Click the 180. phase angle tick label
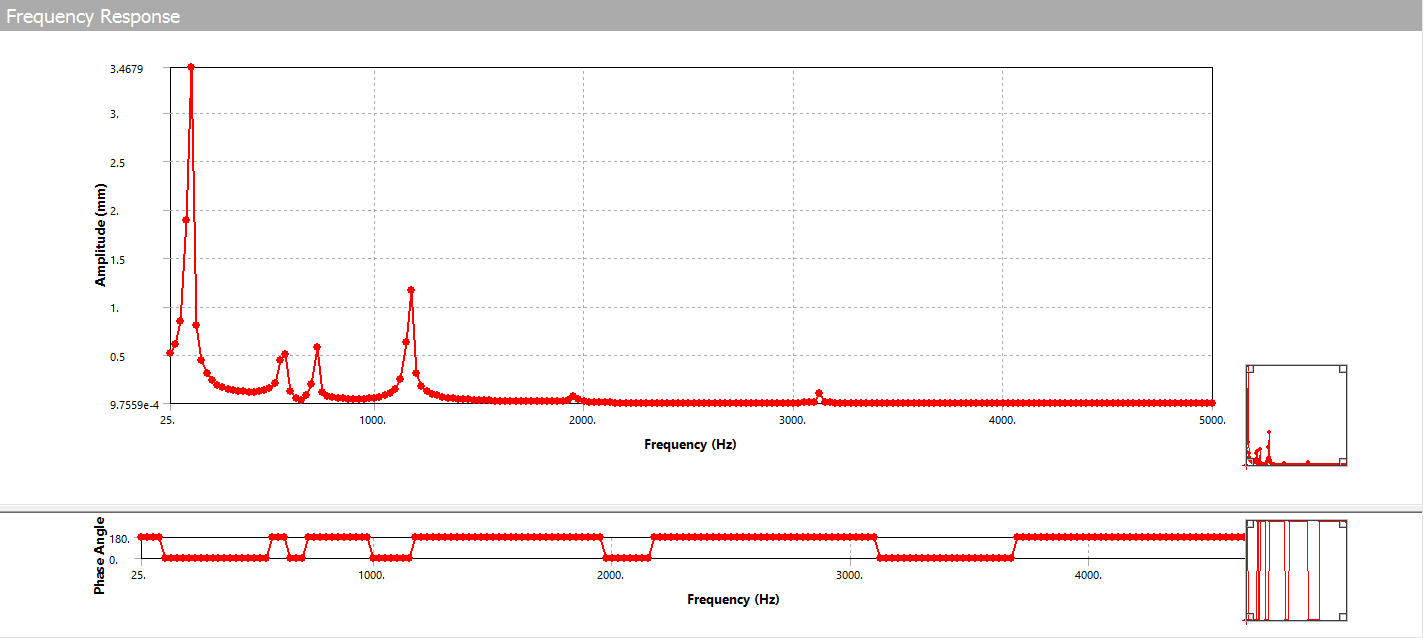 pyautogui.click(x=120, y=539)
